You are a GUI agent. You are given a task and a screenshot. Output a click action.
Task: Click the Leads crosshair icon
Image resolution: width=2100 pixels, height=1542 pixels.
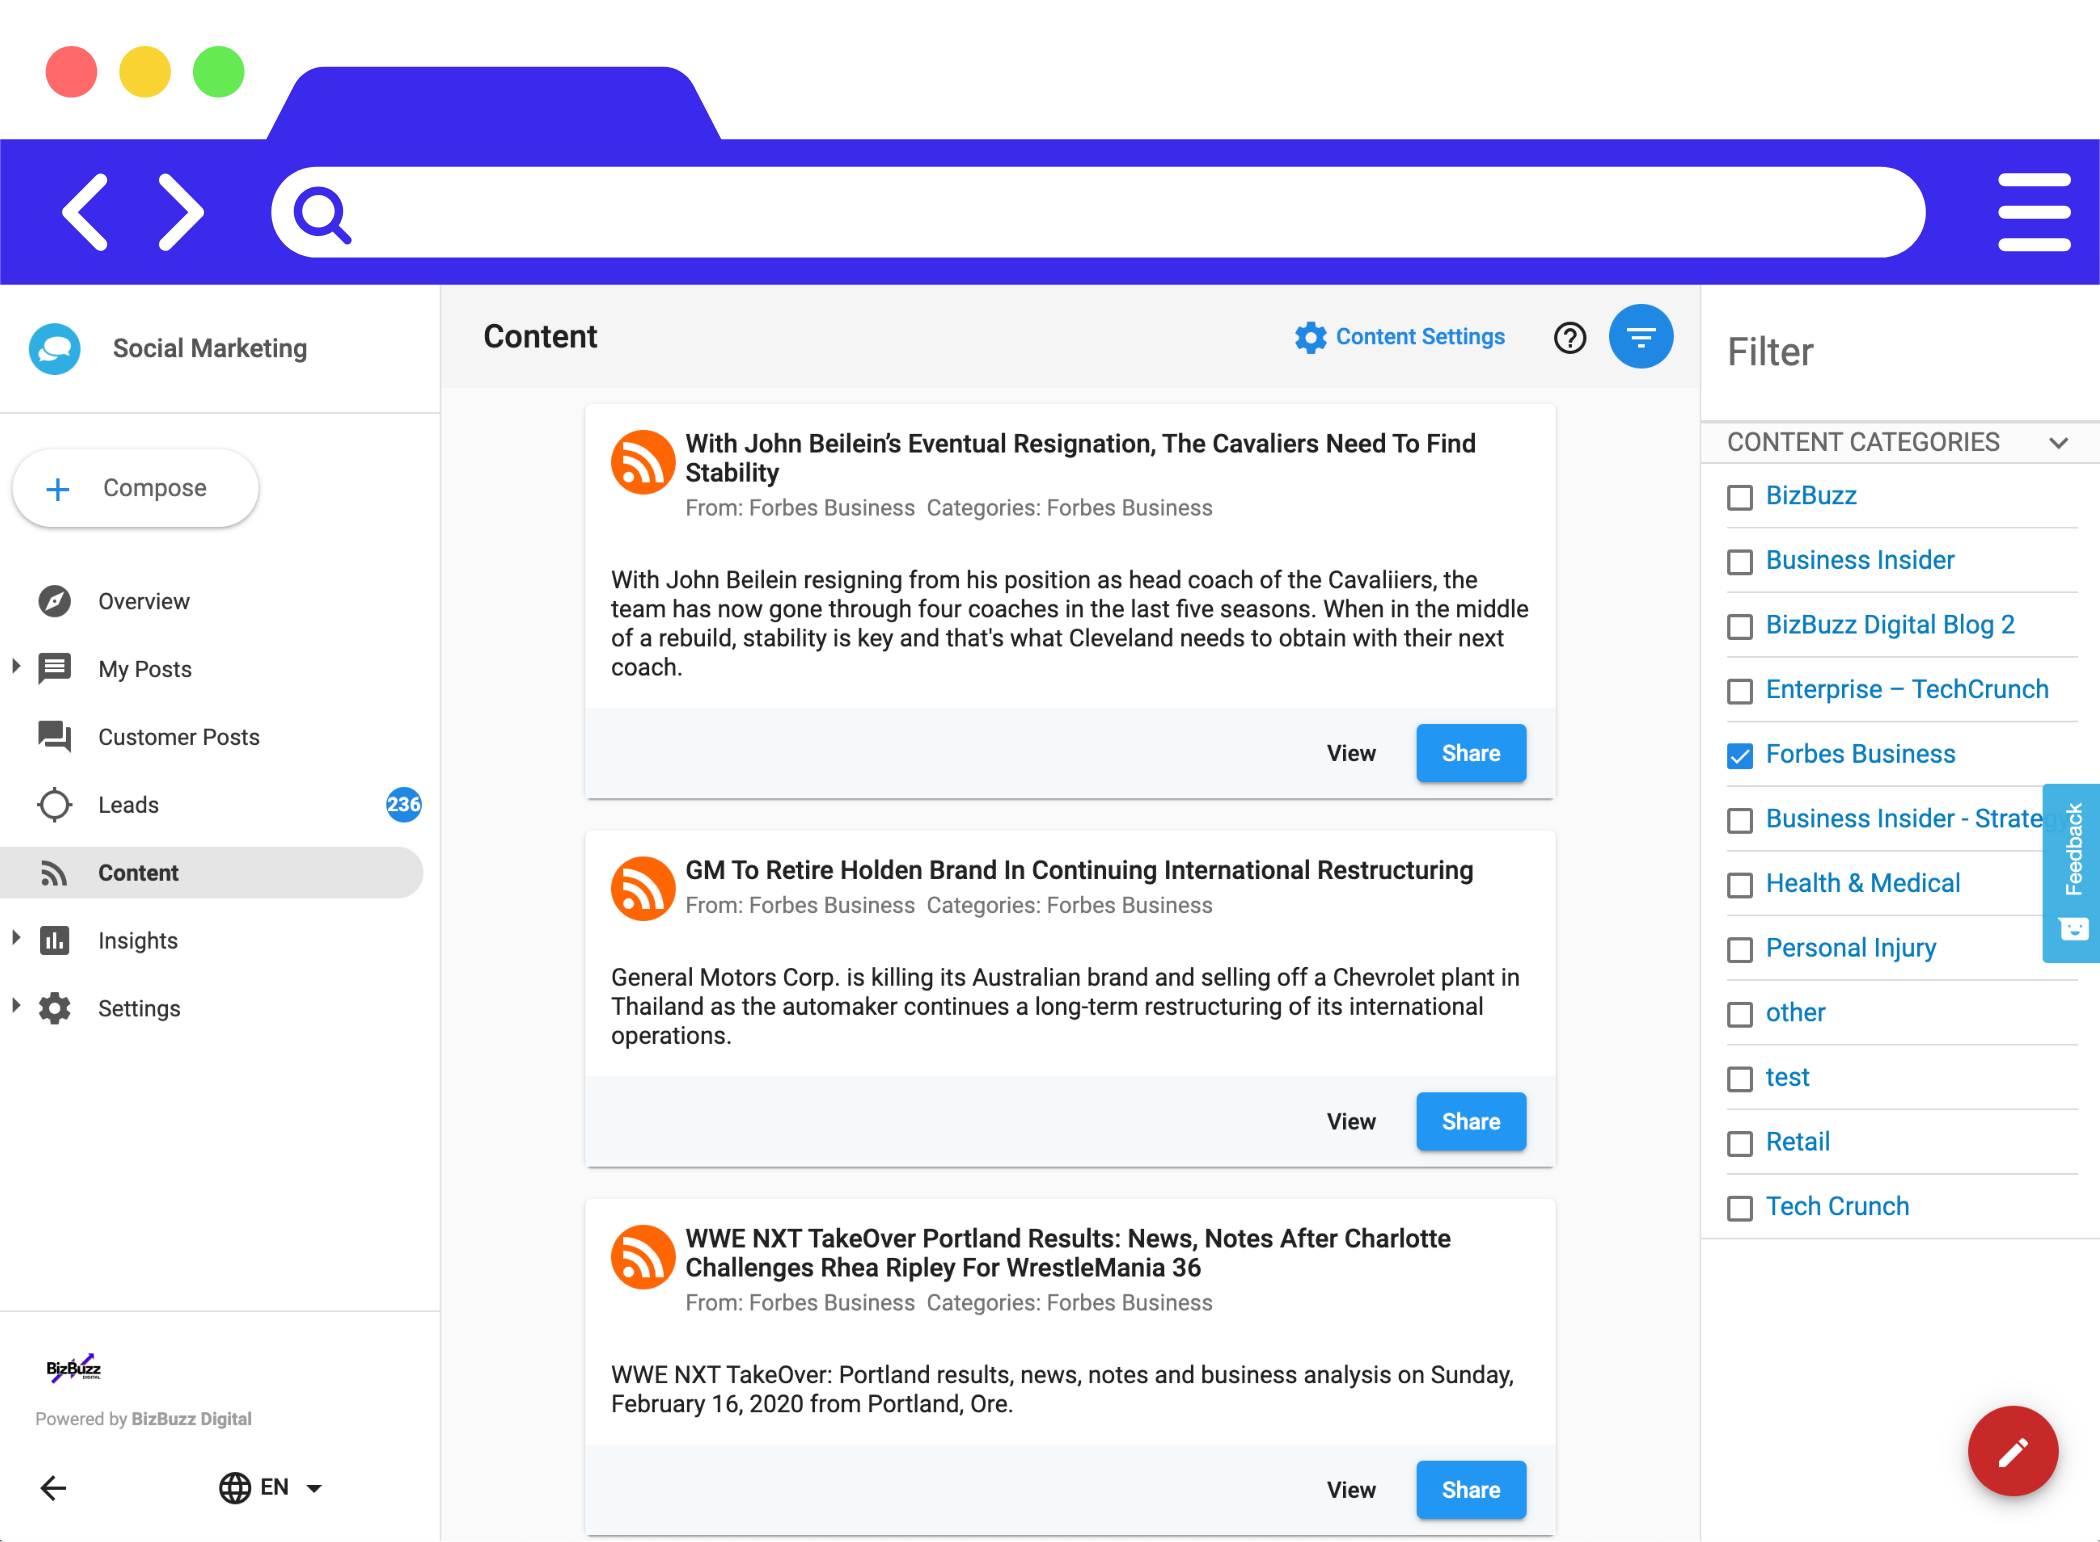54,804
